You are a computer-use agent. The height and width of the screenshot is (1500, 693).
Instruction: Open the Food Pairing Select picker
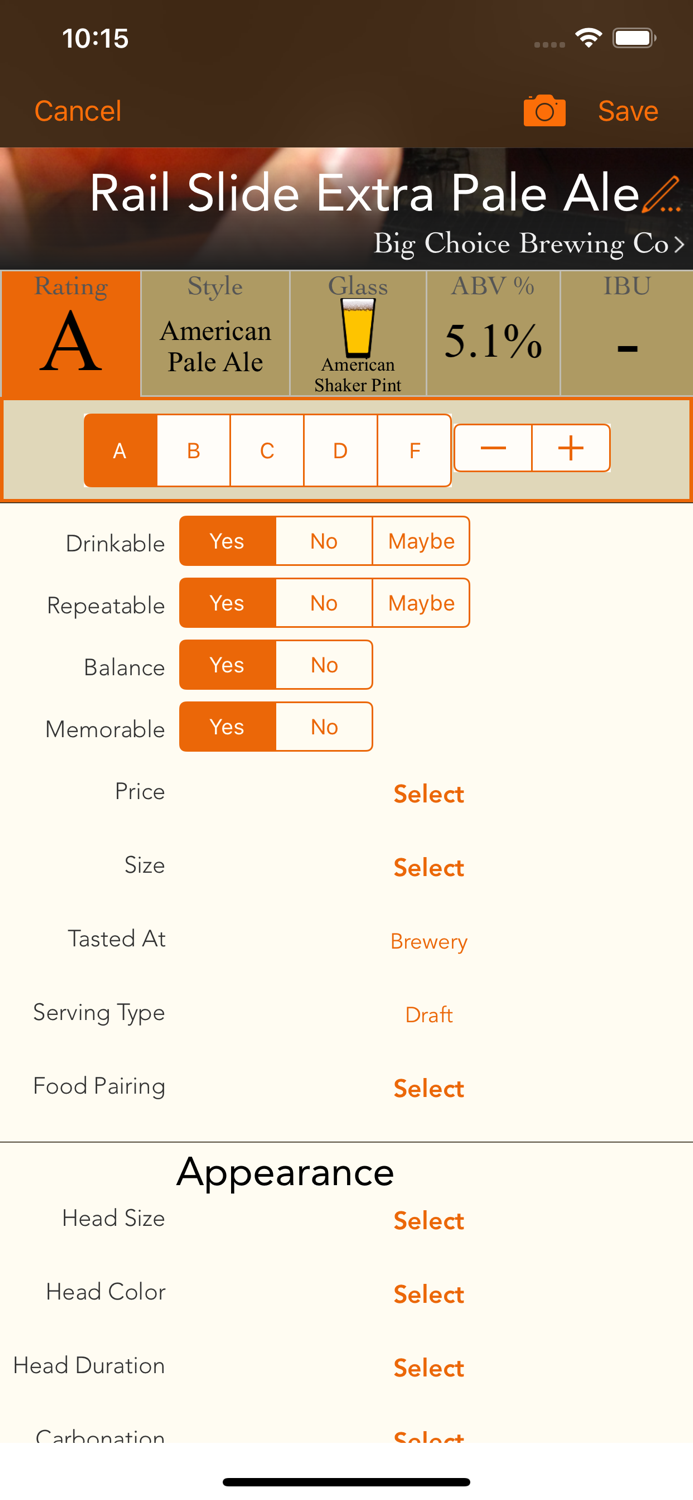pyautogui.click(x=428, y=1088)
